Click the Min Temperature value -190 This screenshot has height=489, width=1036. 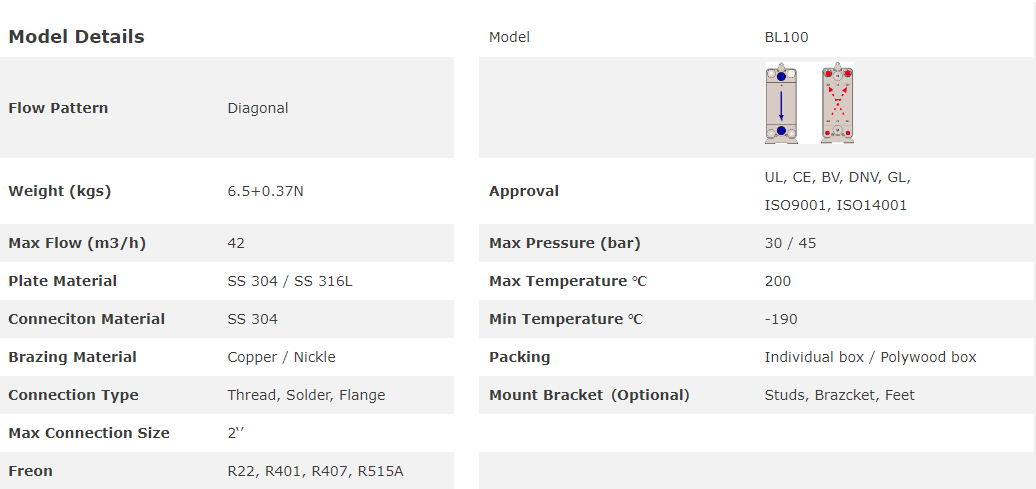(x=781, y=319)
